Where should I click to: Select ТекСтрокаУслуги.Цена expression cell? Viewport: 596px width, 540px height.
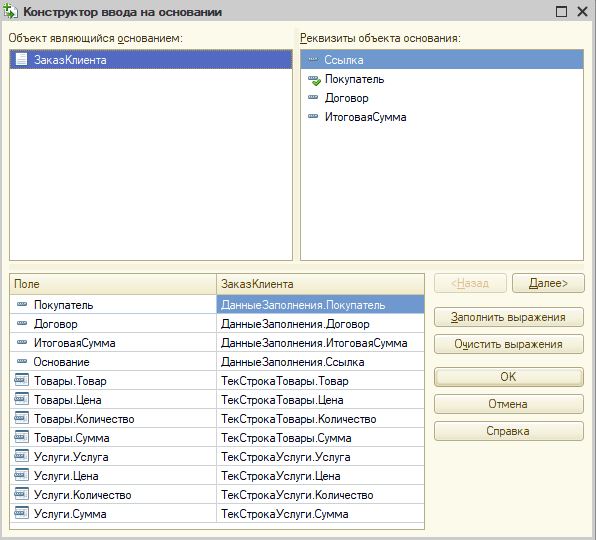click(x=320, y=475)
